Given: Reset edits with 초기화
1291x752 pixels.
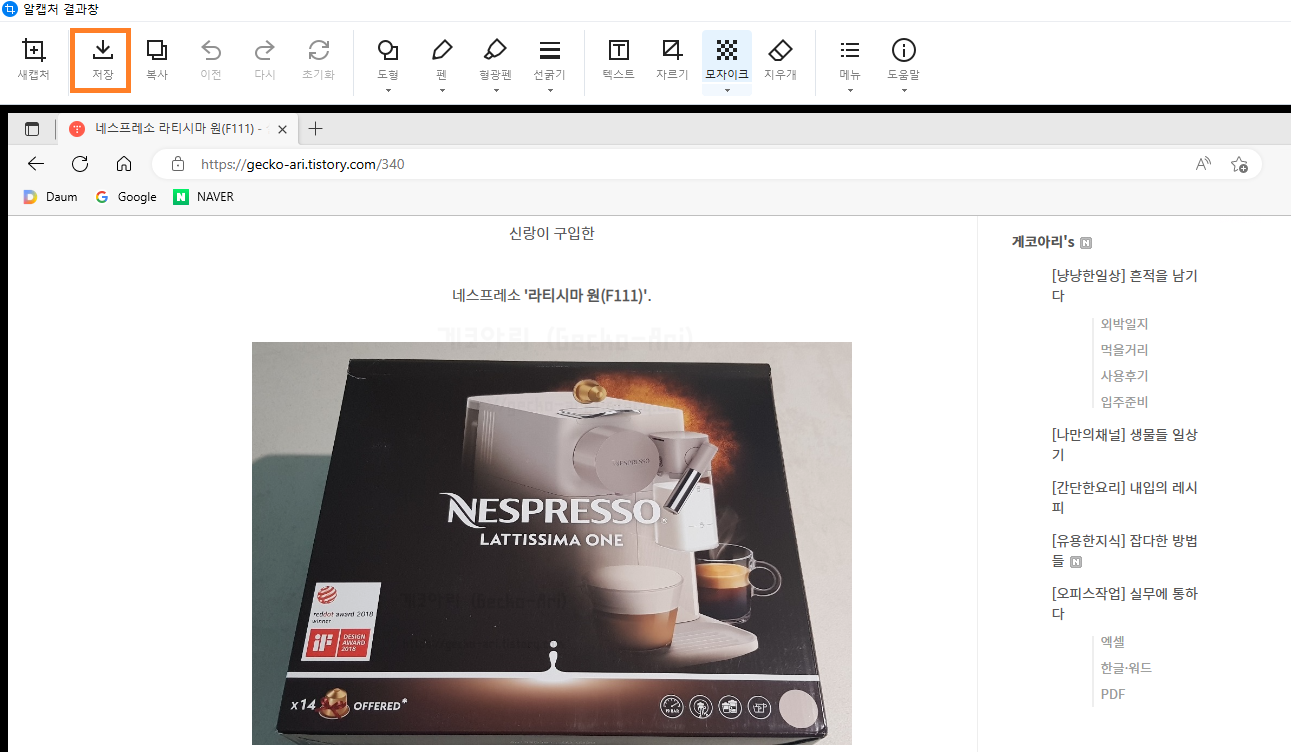Looking at the screenshot, I should coord(318,60).
